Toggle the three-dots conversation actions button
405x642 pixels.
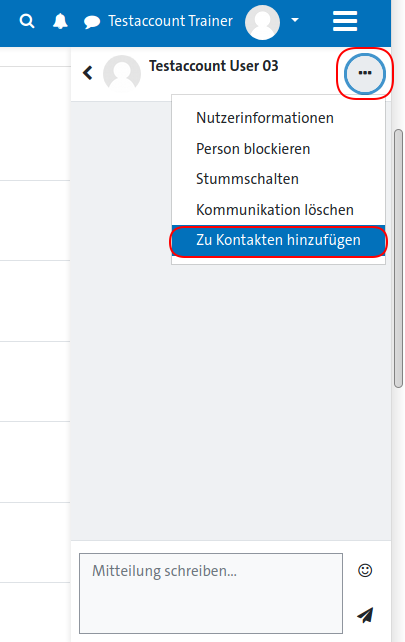(364, 73)
